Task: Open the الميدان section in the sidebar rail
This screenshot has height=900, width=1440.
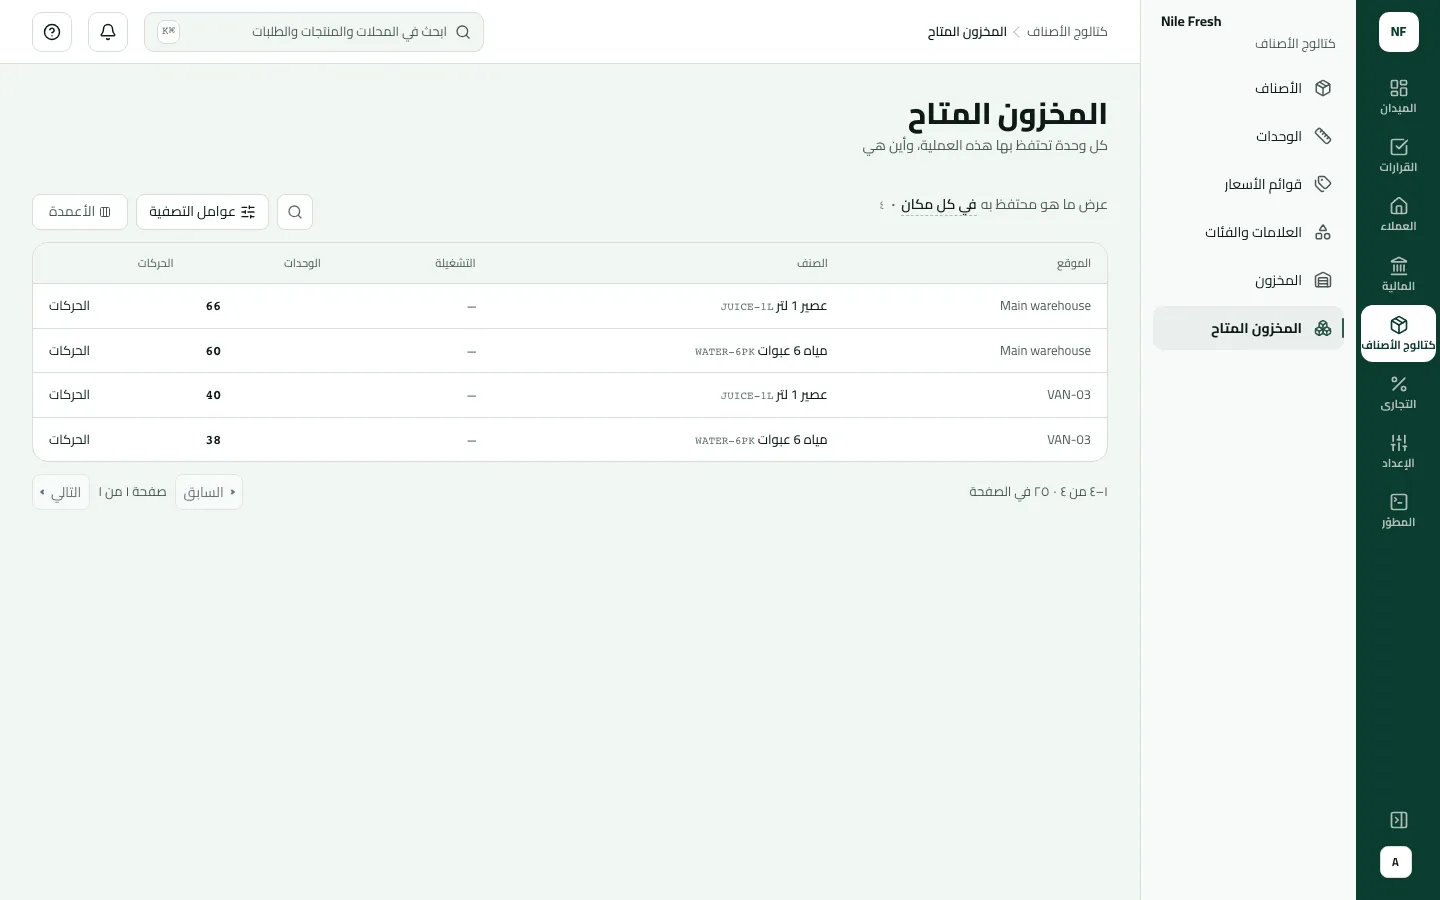Action: click(x=1398, y=96)
